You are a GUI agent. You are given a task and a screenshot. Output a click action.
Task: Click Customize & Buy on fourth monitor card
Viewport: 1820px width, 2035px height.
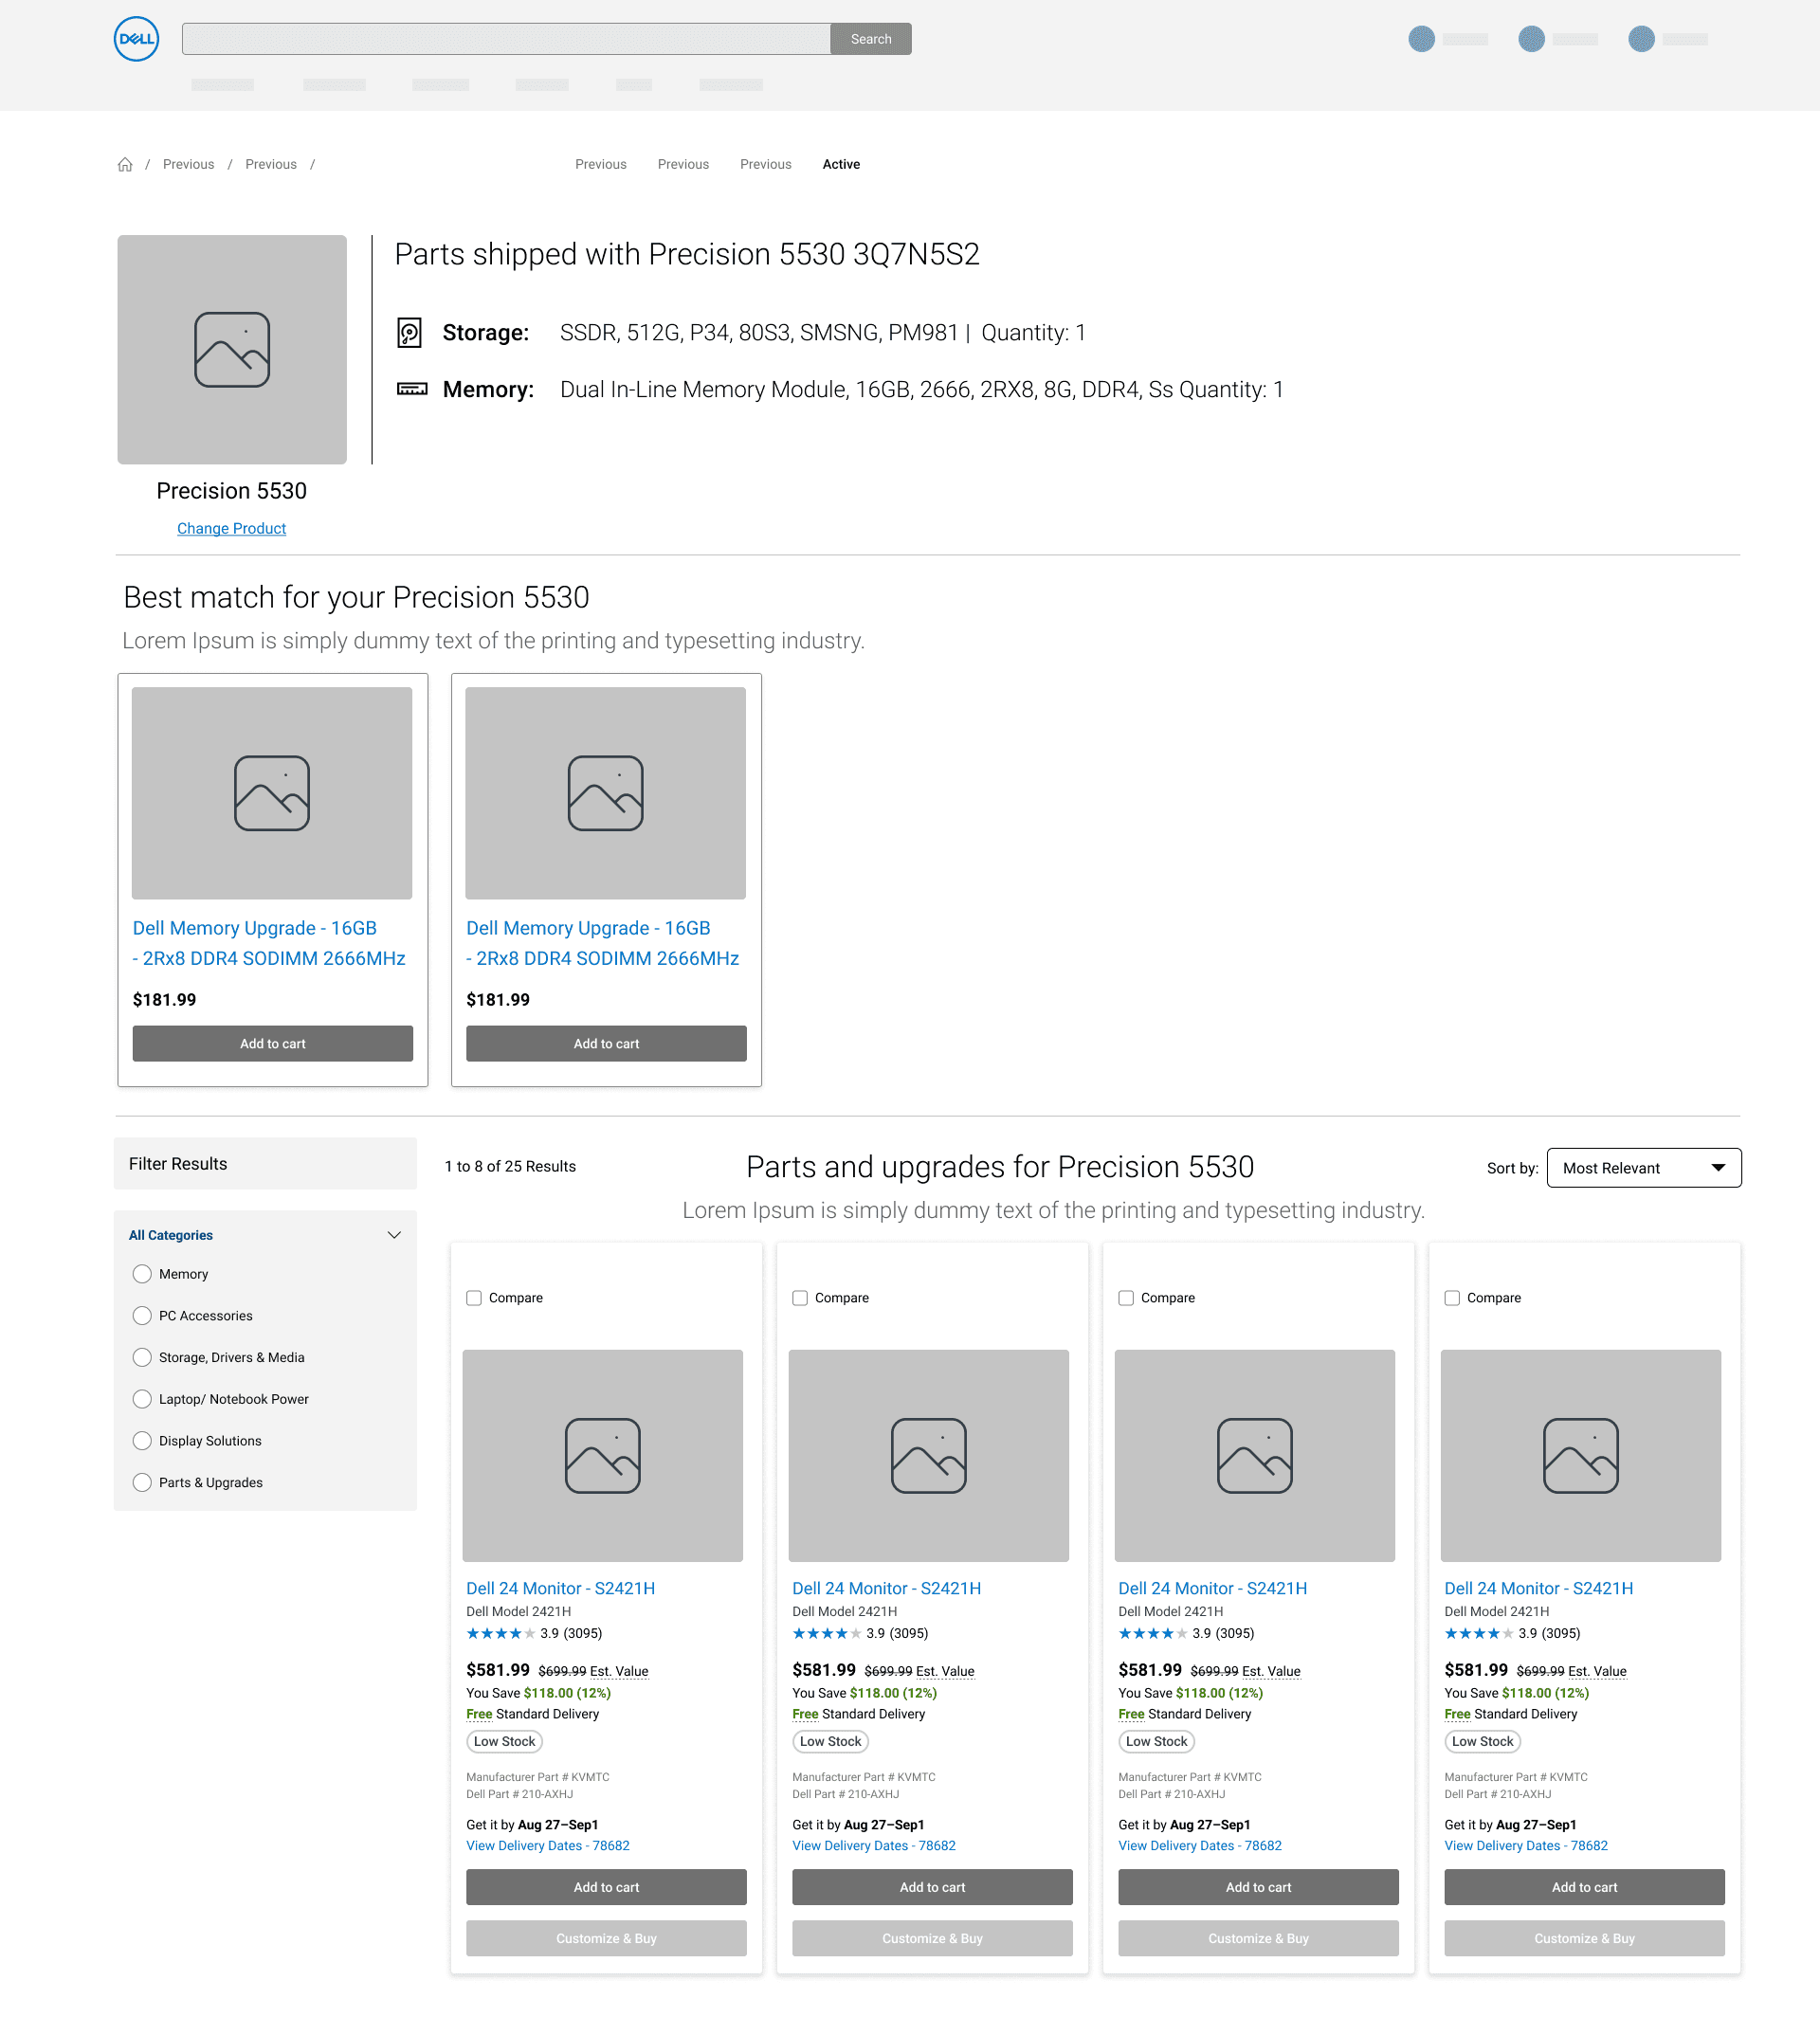pos(1585,1939)
